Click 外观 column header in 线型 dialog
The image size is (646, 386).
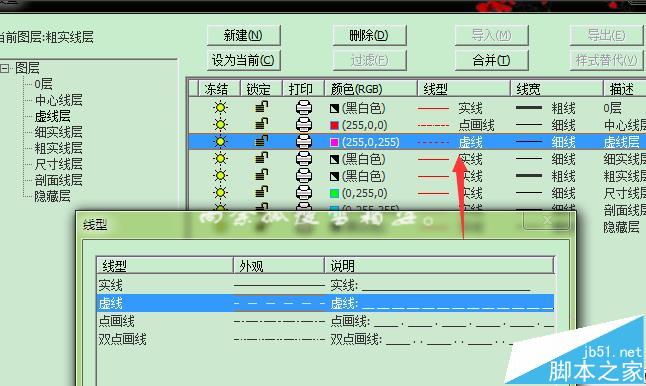pos(279,266)
